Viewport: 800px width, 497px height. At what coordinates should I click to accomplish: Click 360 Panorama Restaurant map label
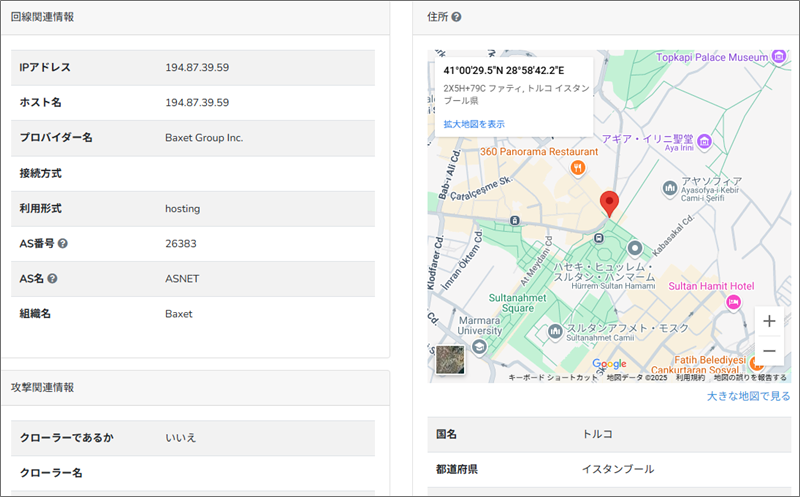pyautogui.click(x=539, y=152)
